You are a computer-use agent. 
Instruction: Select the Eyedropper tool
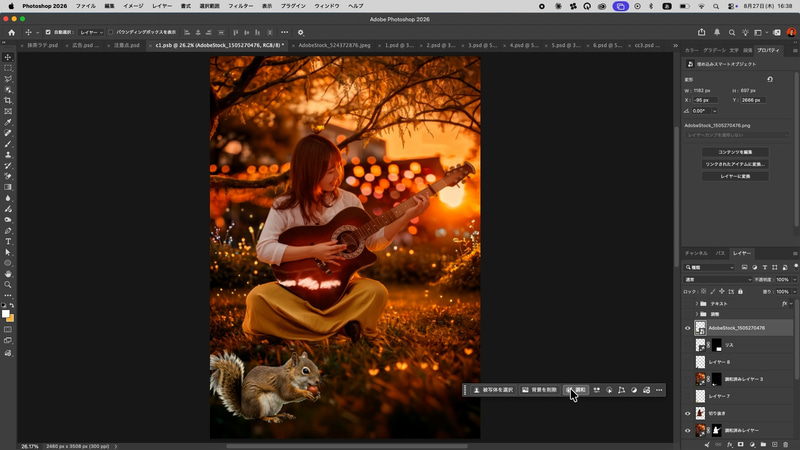click(x=8, y=122)
